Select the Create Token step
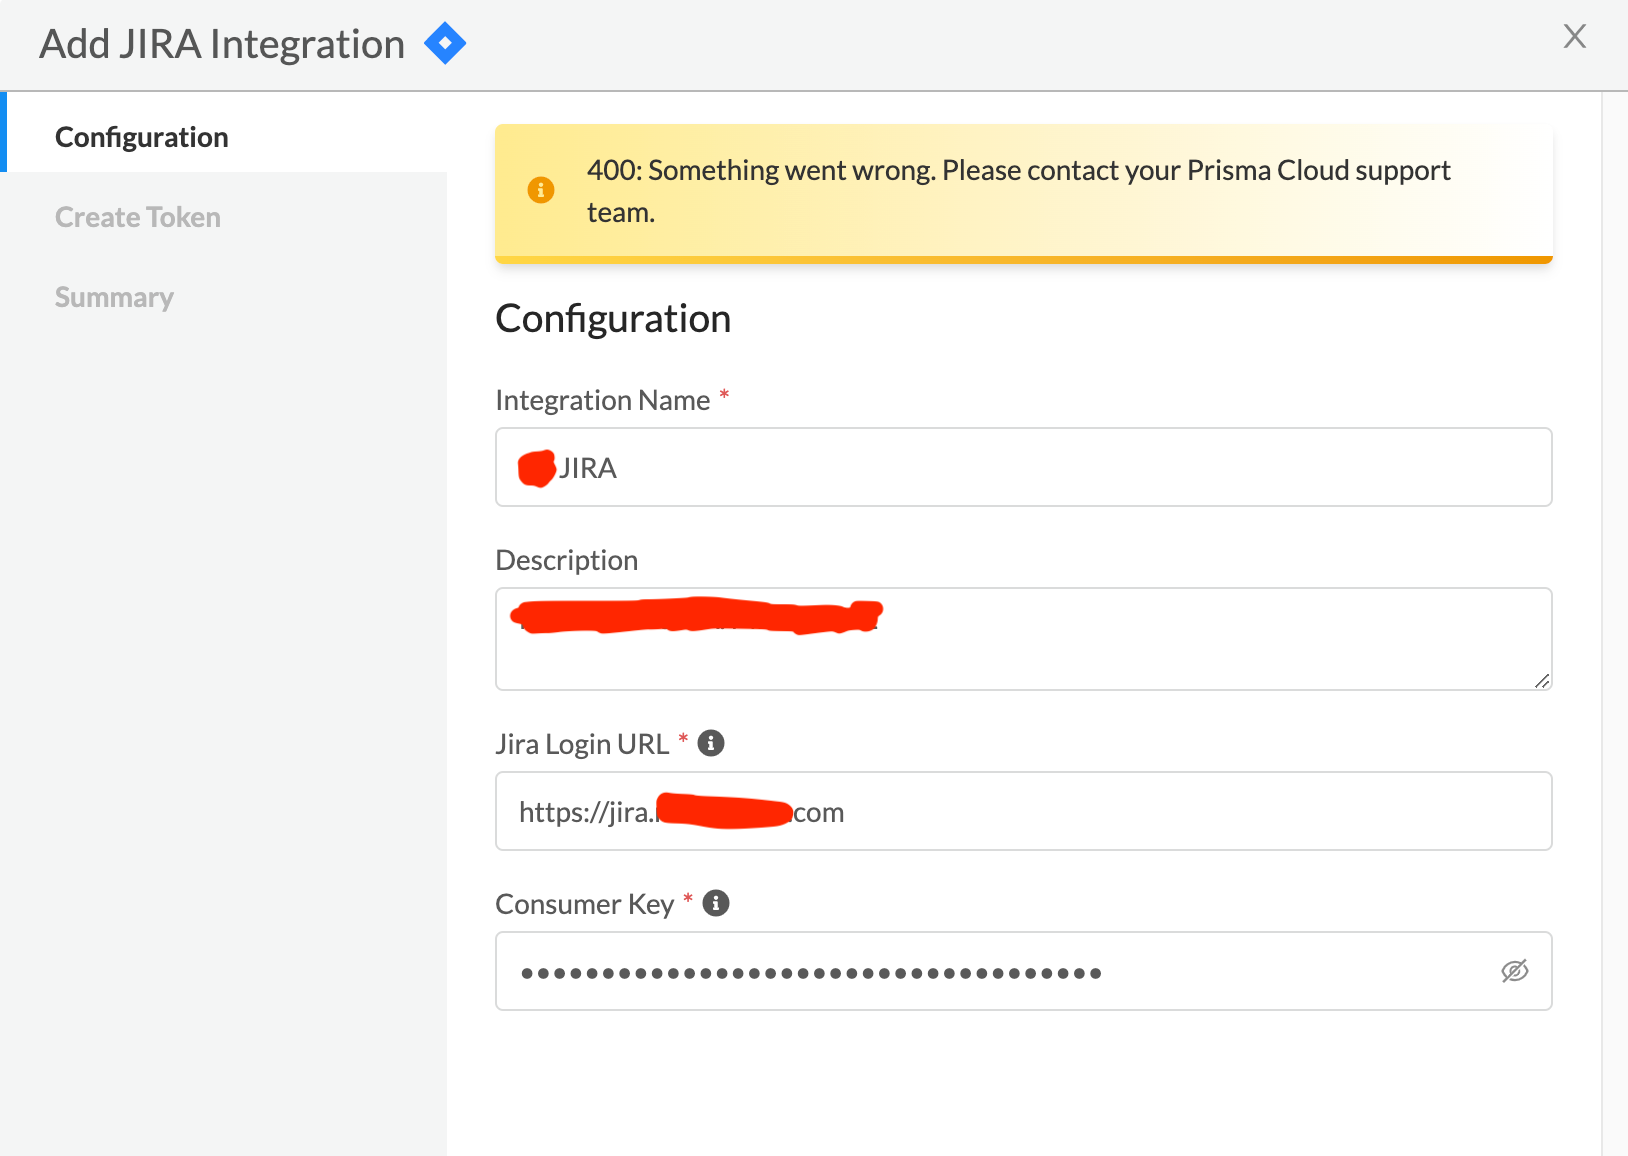The width and height of the screenshot is (1628, 1156). tap(137, 216)
